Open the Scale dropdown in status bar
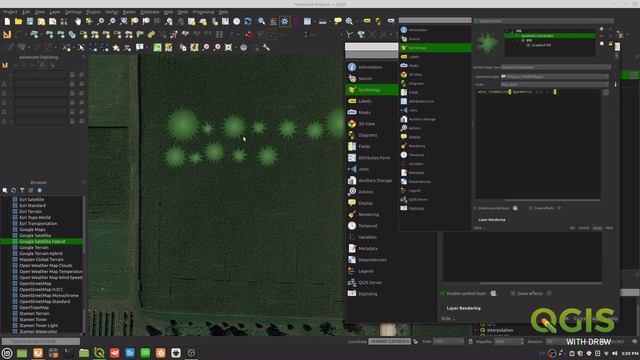Viewport: 640px width, 360px height. click(448, 341)
